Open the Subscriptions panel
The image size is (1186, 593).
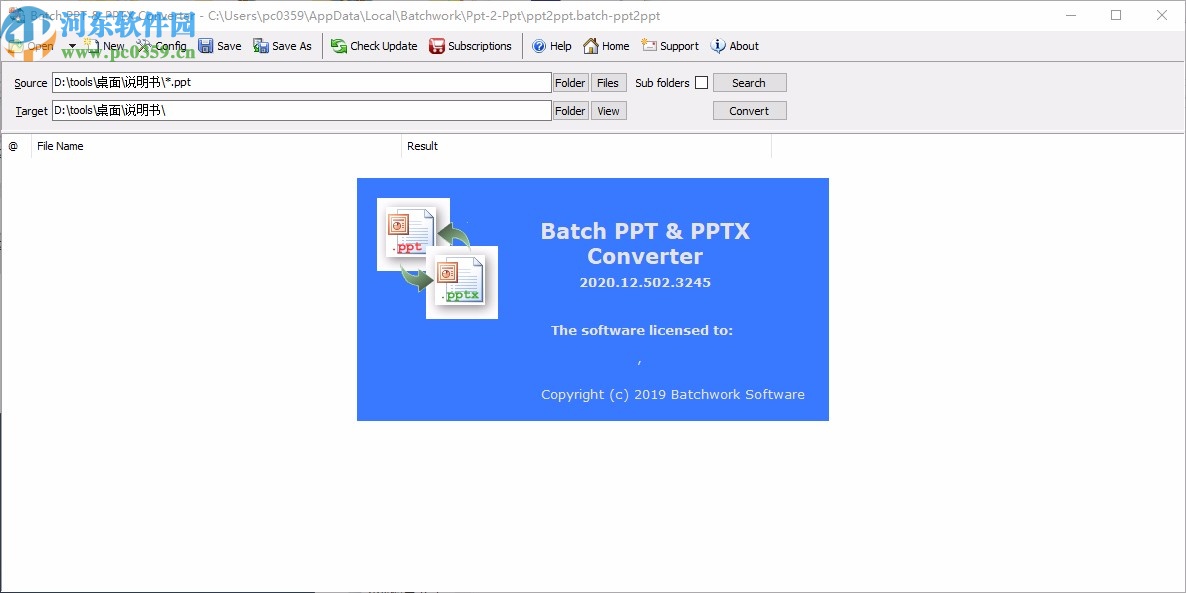pyautogui.click(x=471, y=46)
